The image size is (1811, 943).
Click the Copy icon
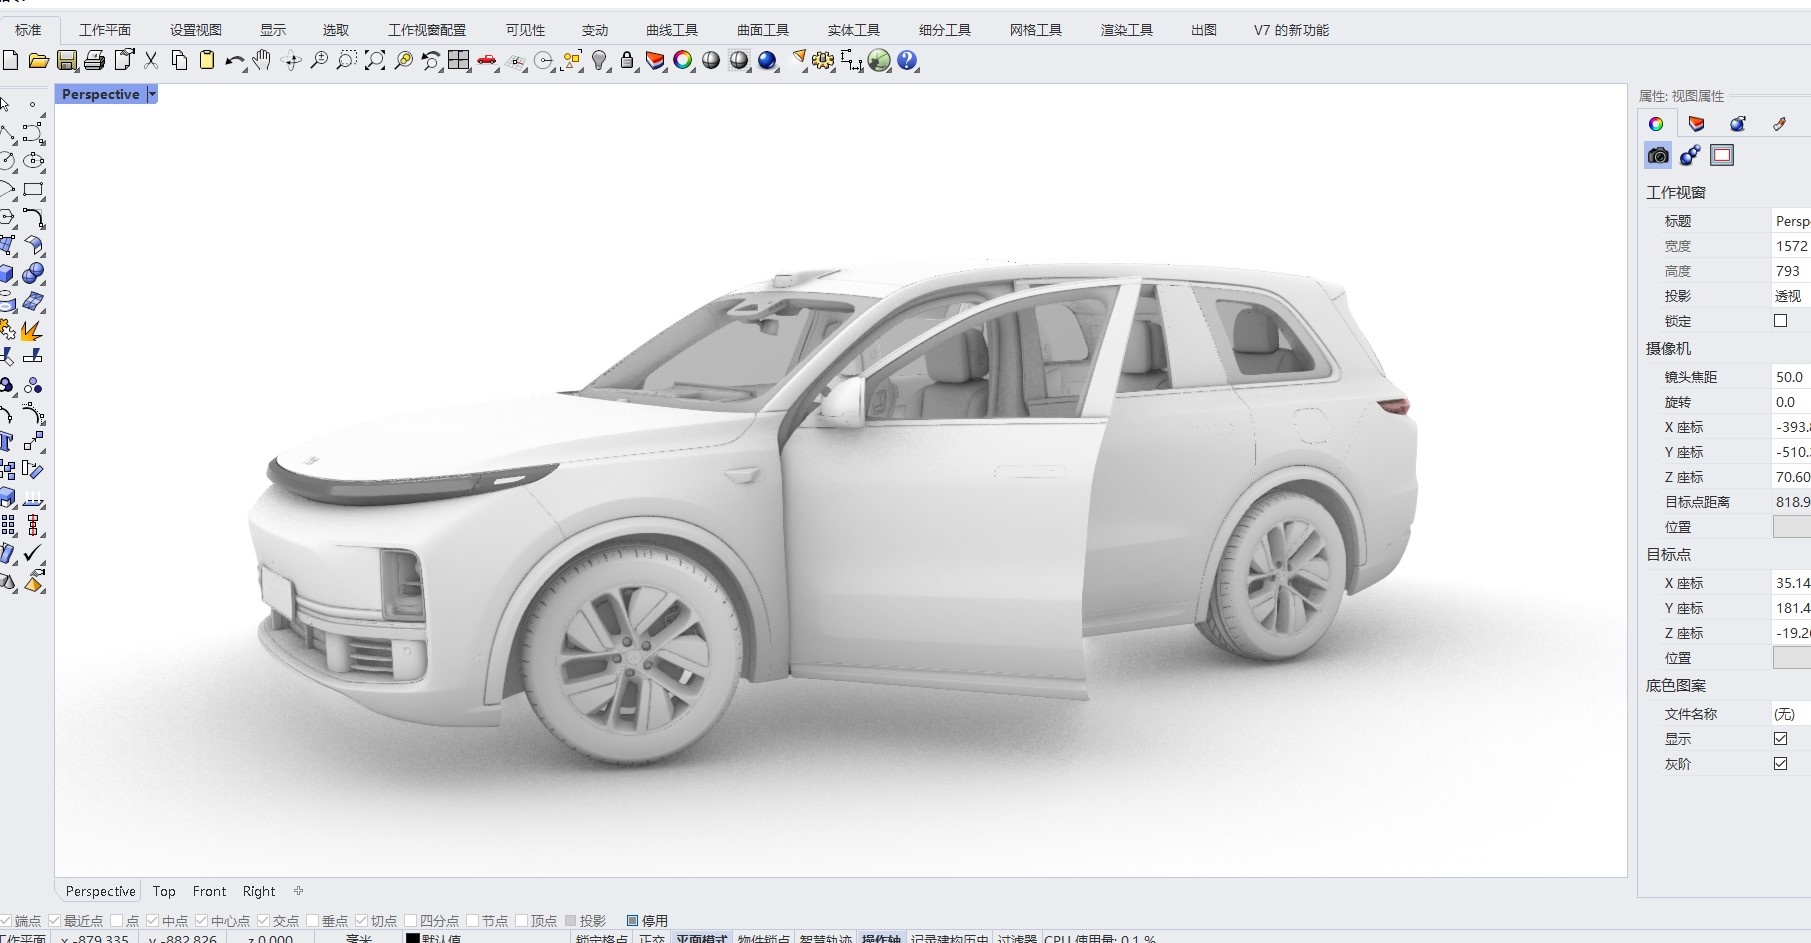click(x=179, y=61)
